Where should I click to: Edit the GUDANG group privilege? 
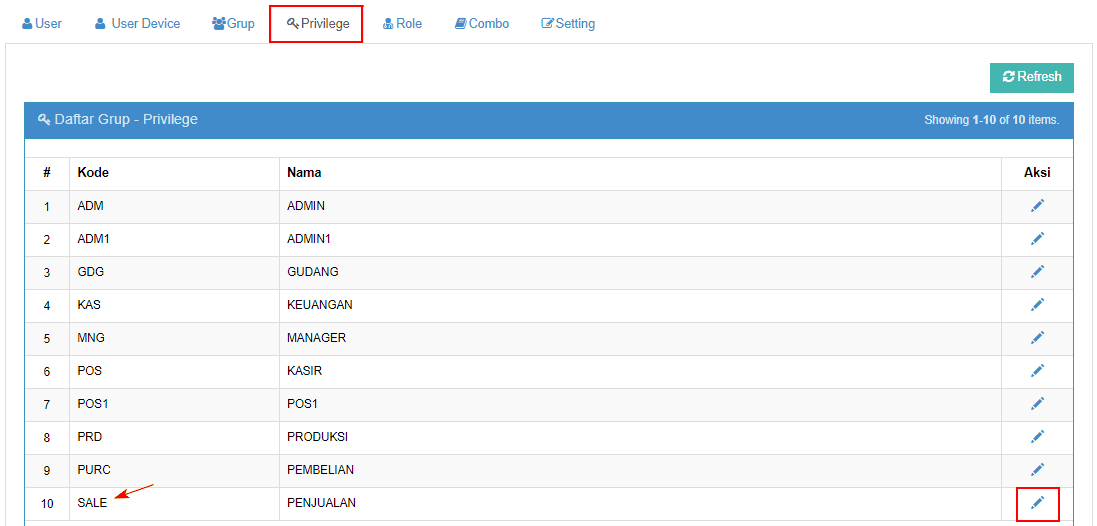tap(1037, 272)
